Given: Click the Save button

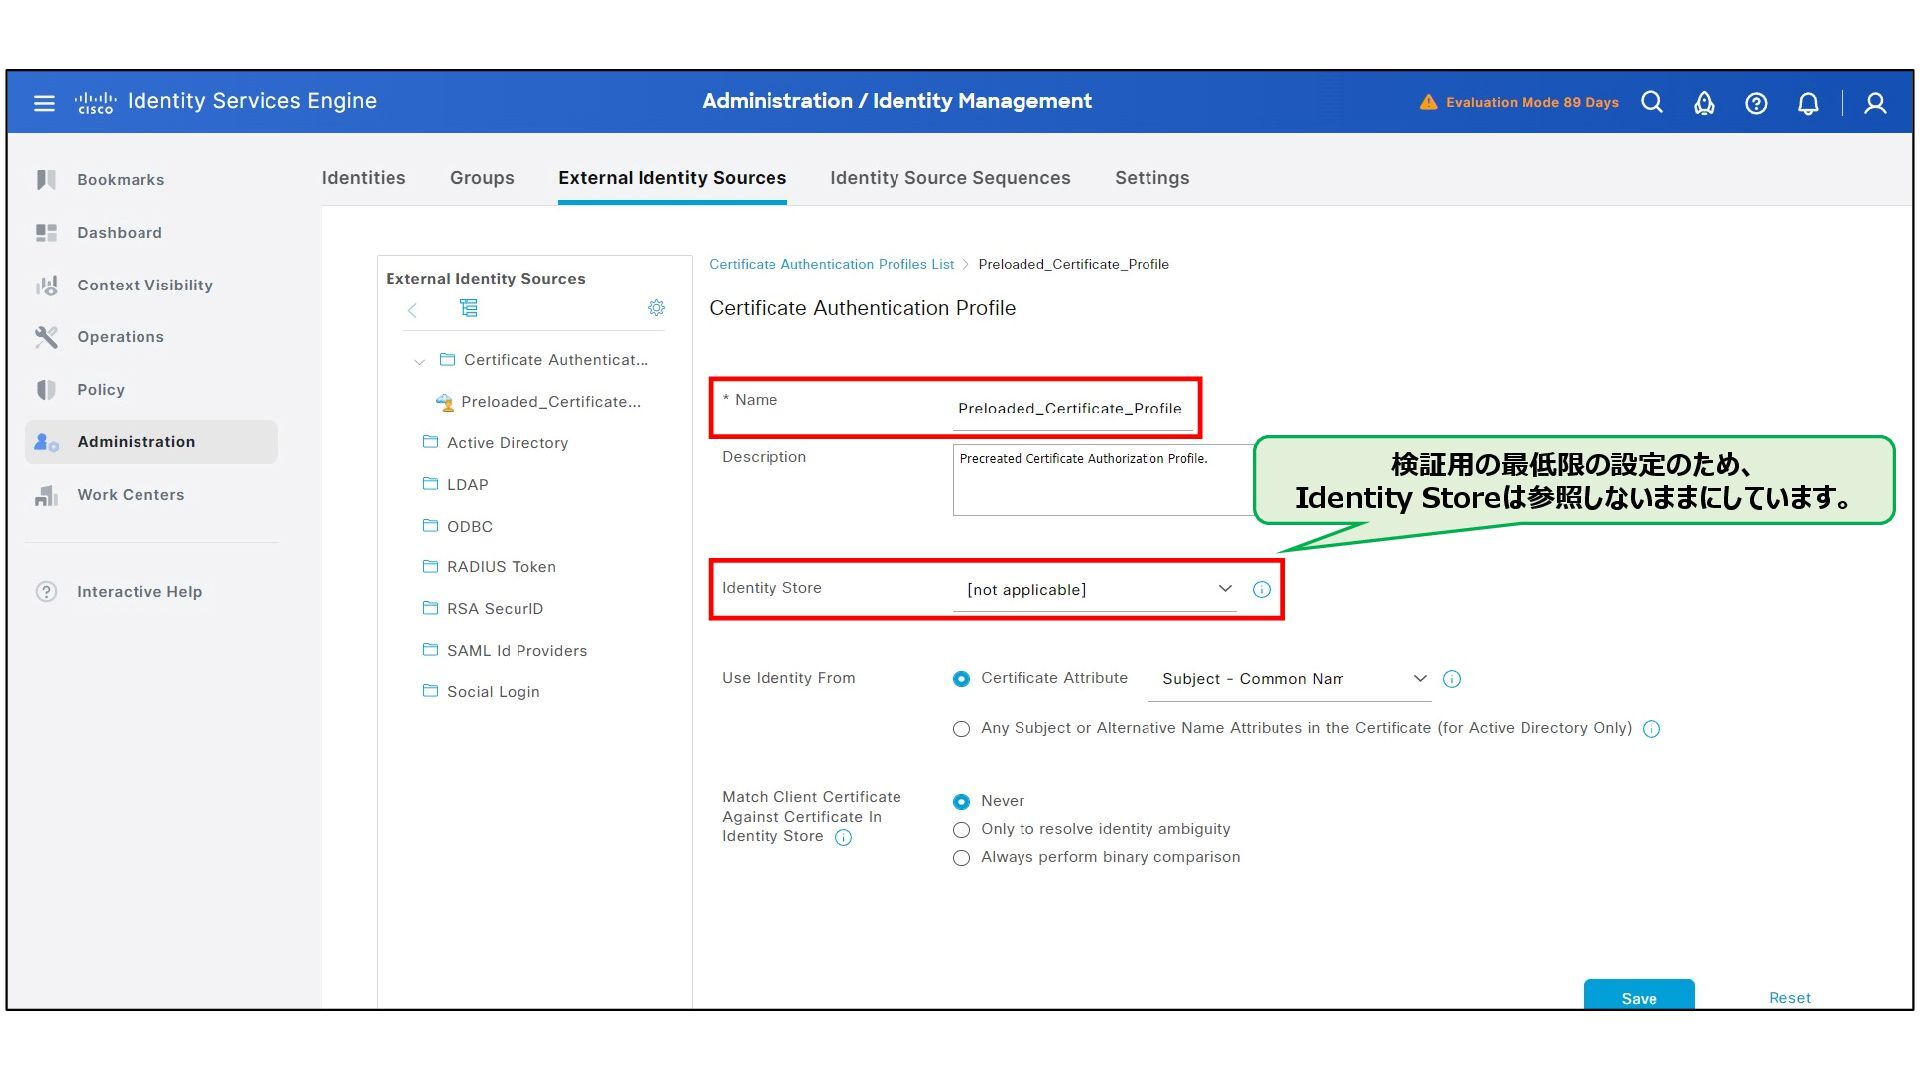Looking at the screenshot, I should pos(1638,996).
